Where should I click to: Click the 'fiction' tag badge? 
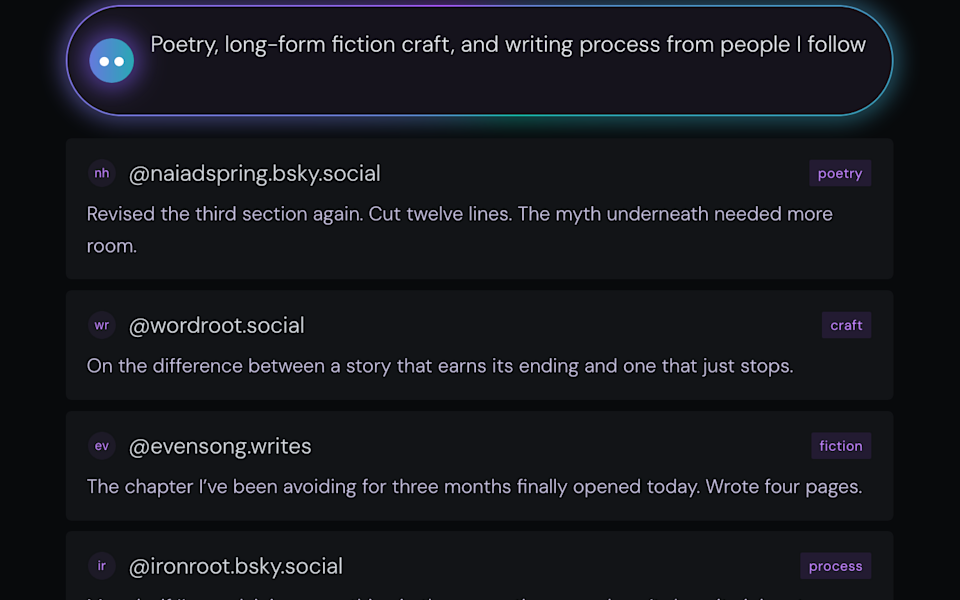coord(840,446)
